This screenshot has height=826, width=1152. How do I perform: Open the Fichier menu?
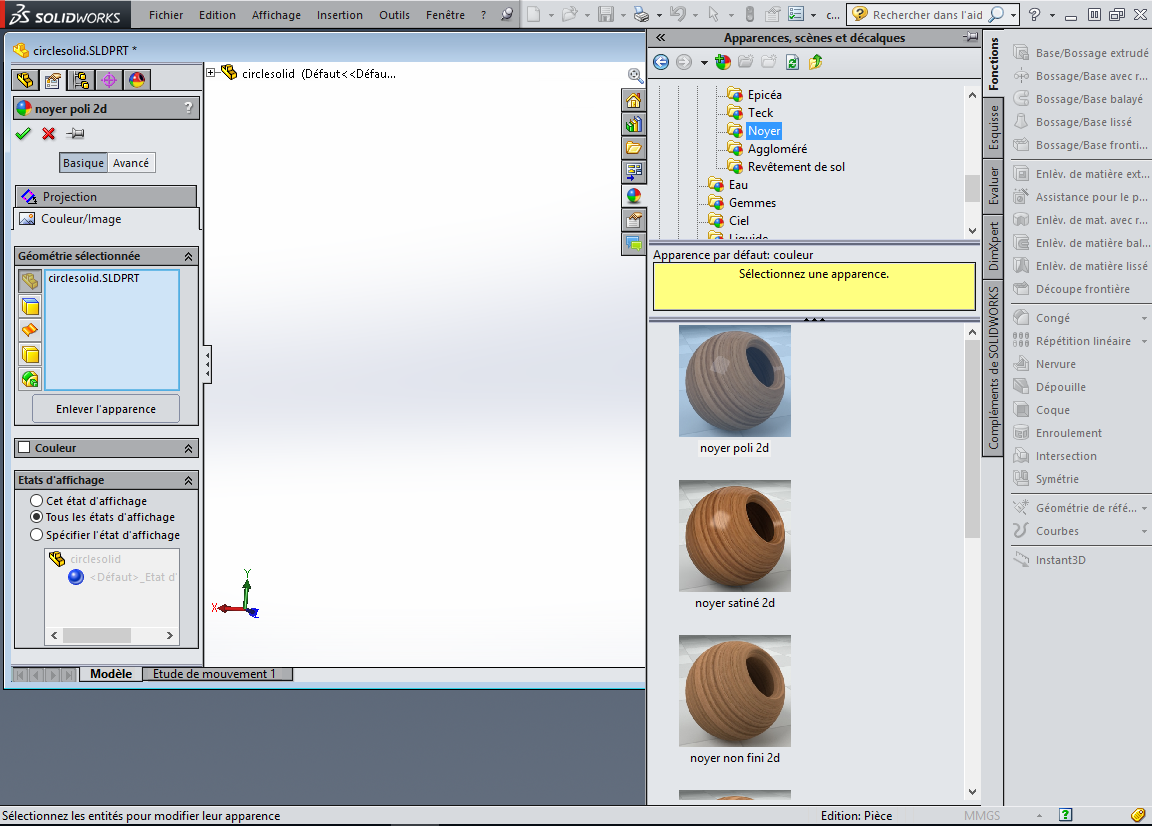pos(166,15)
